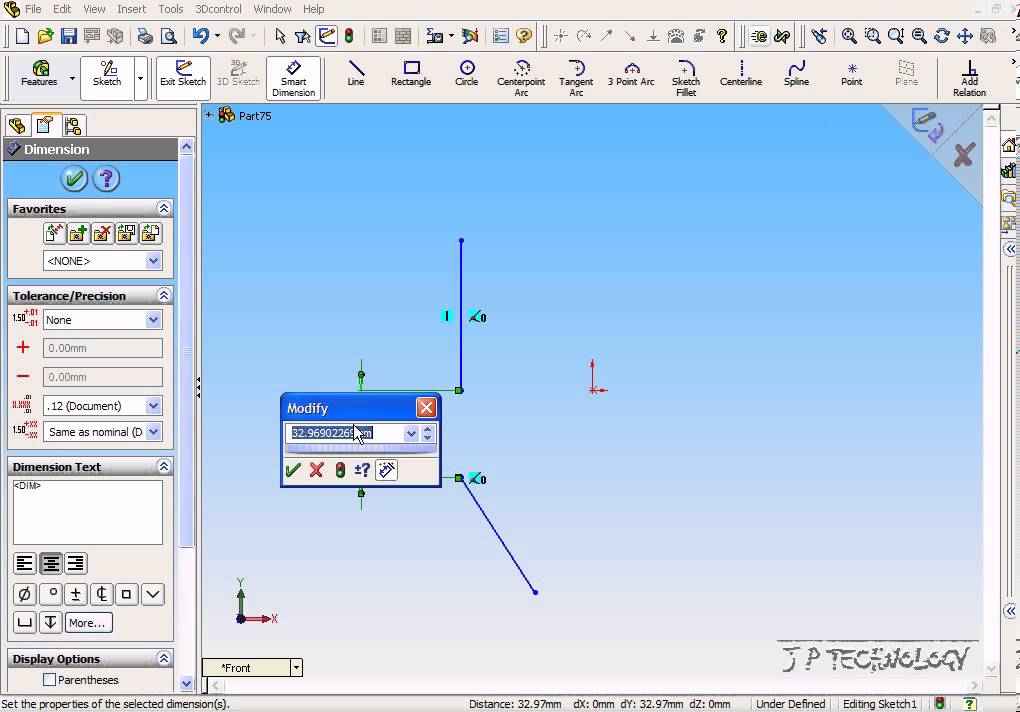The image size is (1020, 712).
Task: Collapse the Dimension Text section
Action: click(163, 466)
